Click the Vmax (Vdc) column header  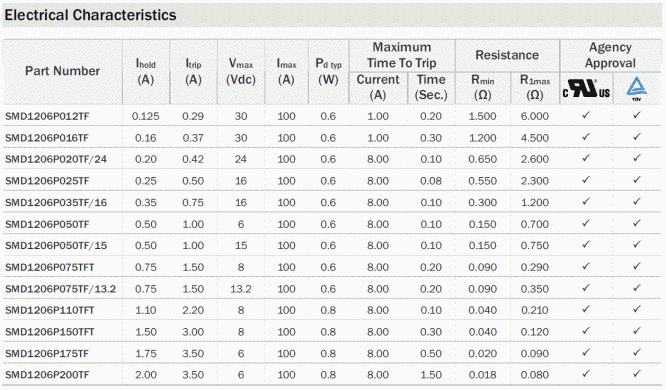pos(241,72)
